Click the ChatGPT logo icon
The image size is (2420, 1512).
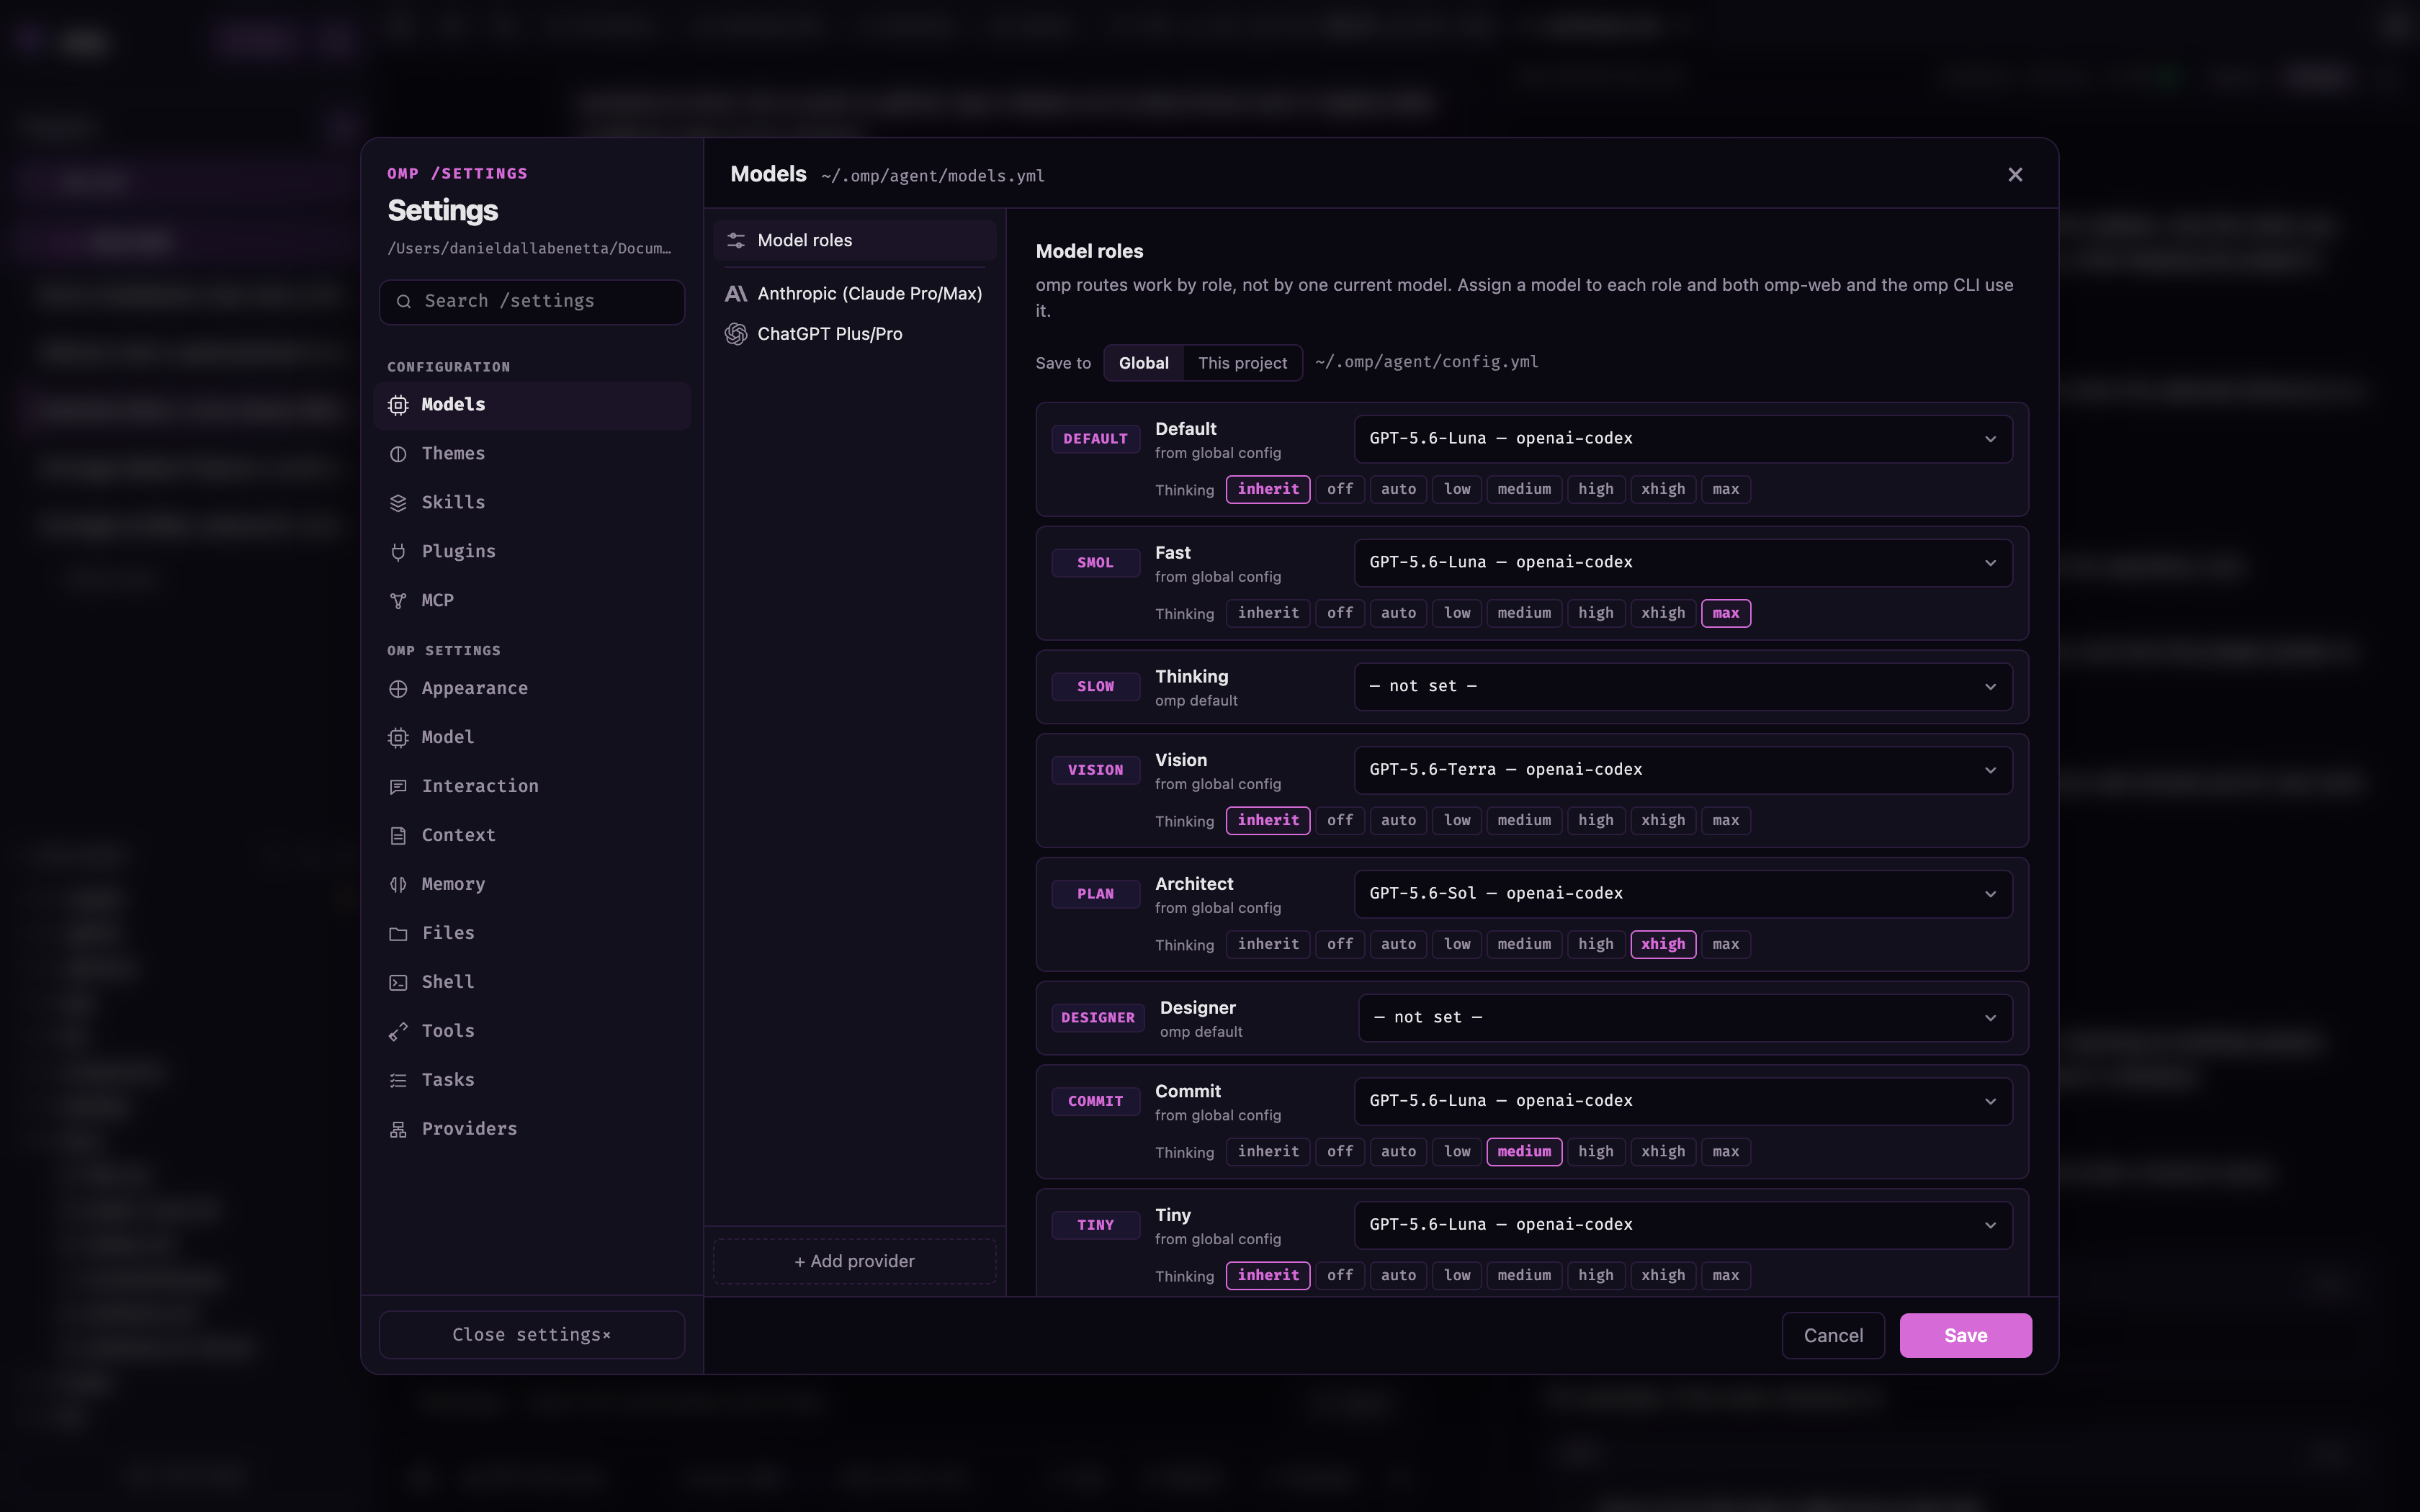pos(736,334)
